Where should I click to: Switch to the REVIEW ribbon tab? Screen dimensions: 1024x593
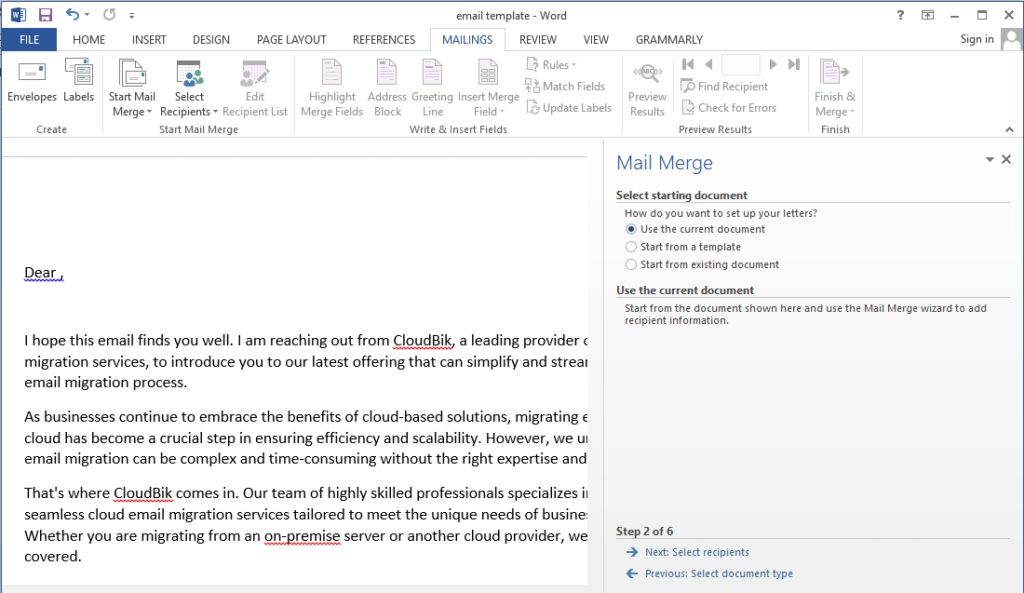coord(538,39)
